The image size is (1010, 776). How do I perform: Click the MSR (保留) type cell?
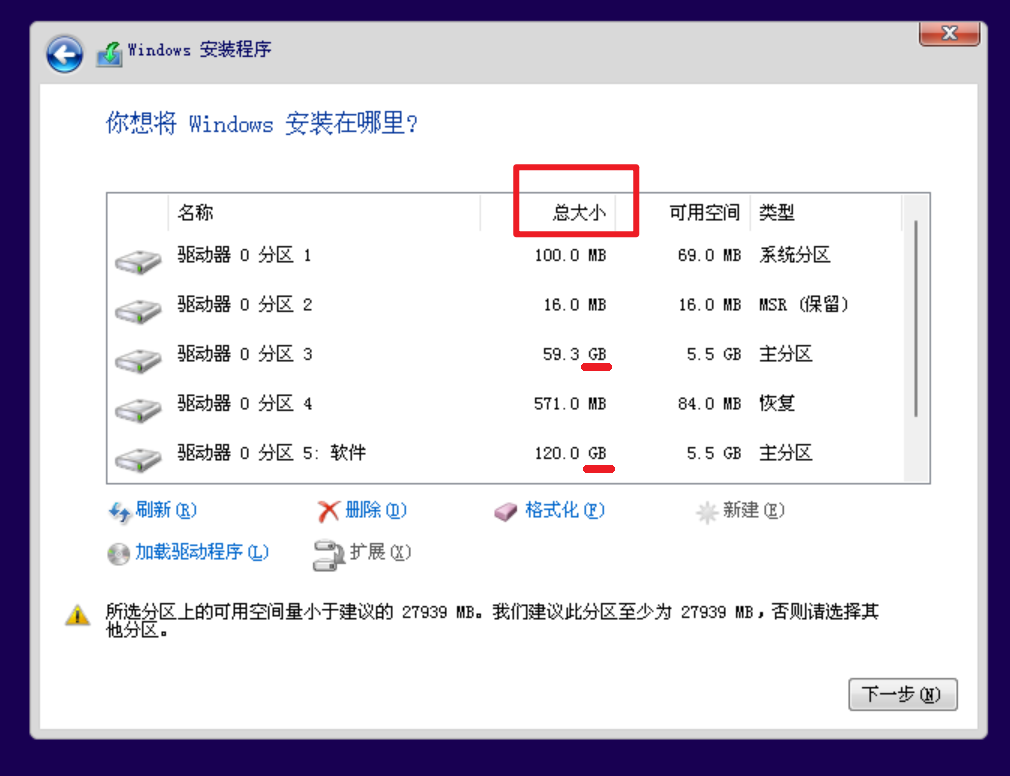[804, 304]
